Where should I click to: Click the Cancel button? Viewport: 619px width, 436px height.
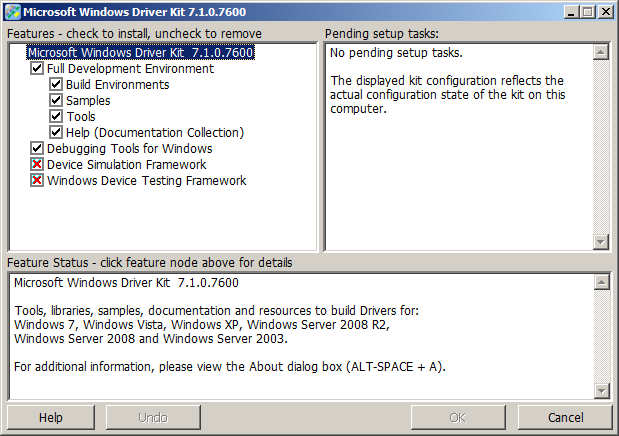(565, 417)
